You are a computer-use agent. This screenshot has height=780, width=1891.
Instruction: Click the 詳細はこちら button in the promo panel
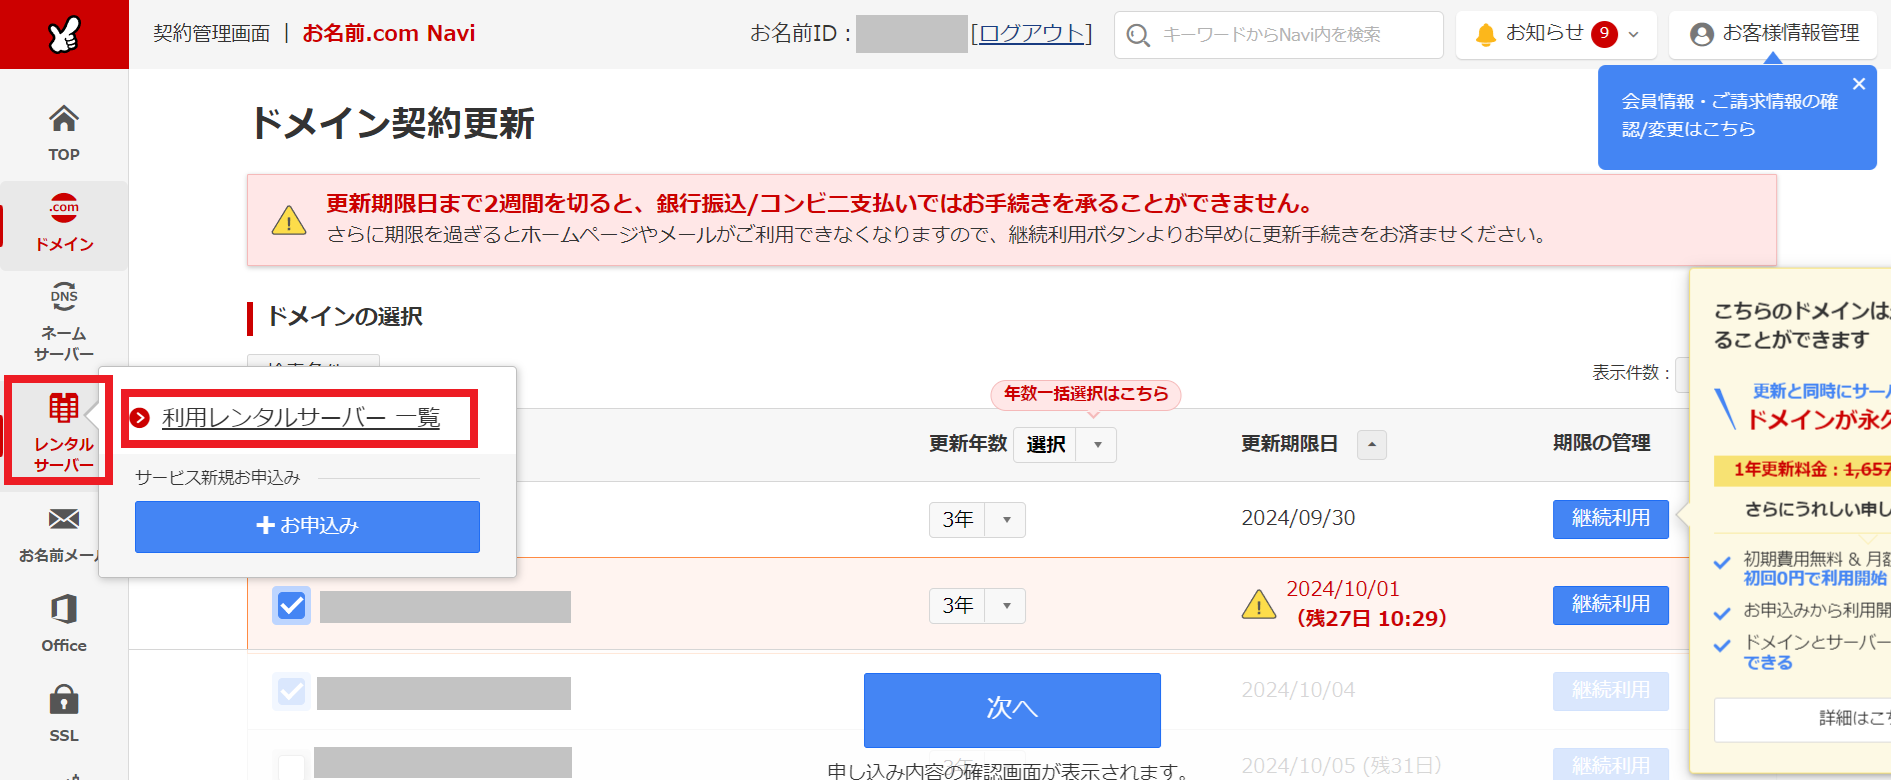1802,719
